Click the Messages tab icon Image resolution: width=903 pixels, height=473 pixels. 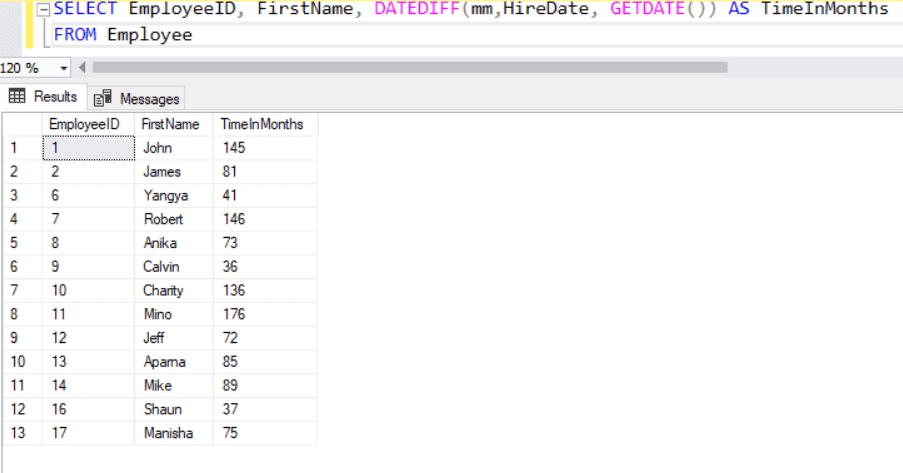[x=103, y=98]
